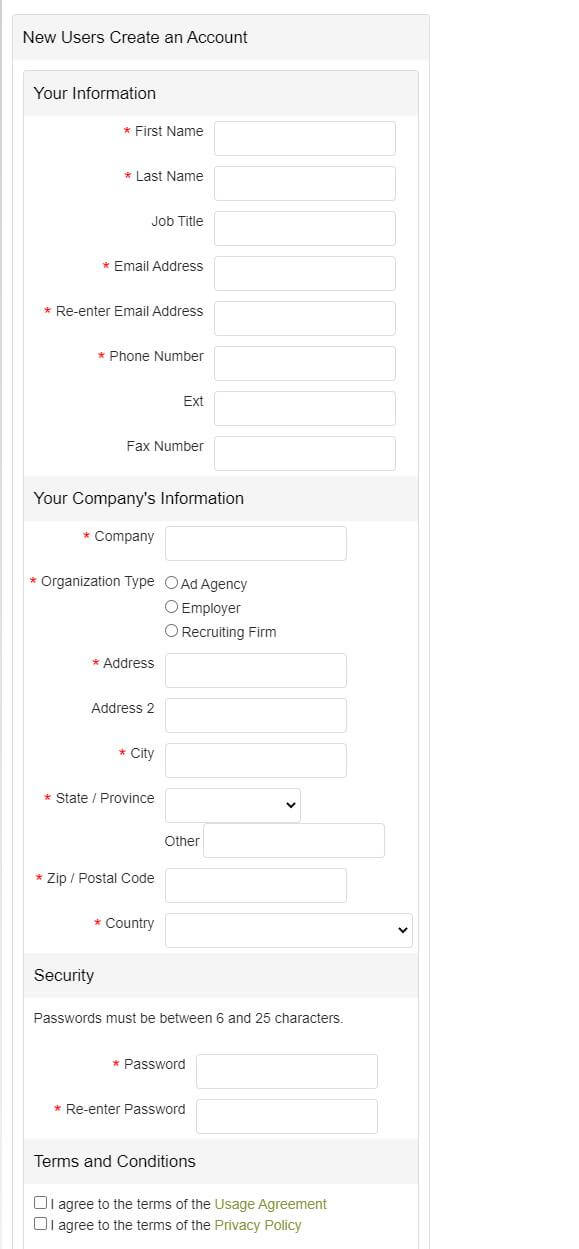Focus the Phone Number input box
This screenshot has width=579, height=1249.
[305, 363]
